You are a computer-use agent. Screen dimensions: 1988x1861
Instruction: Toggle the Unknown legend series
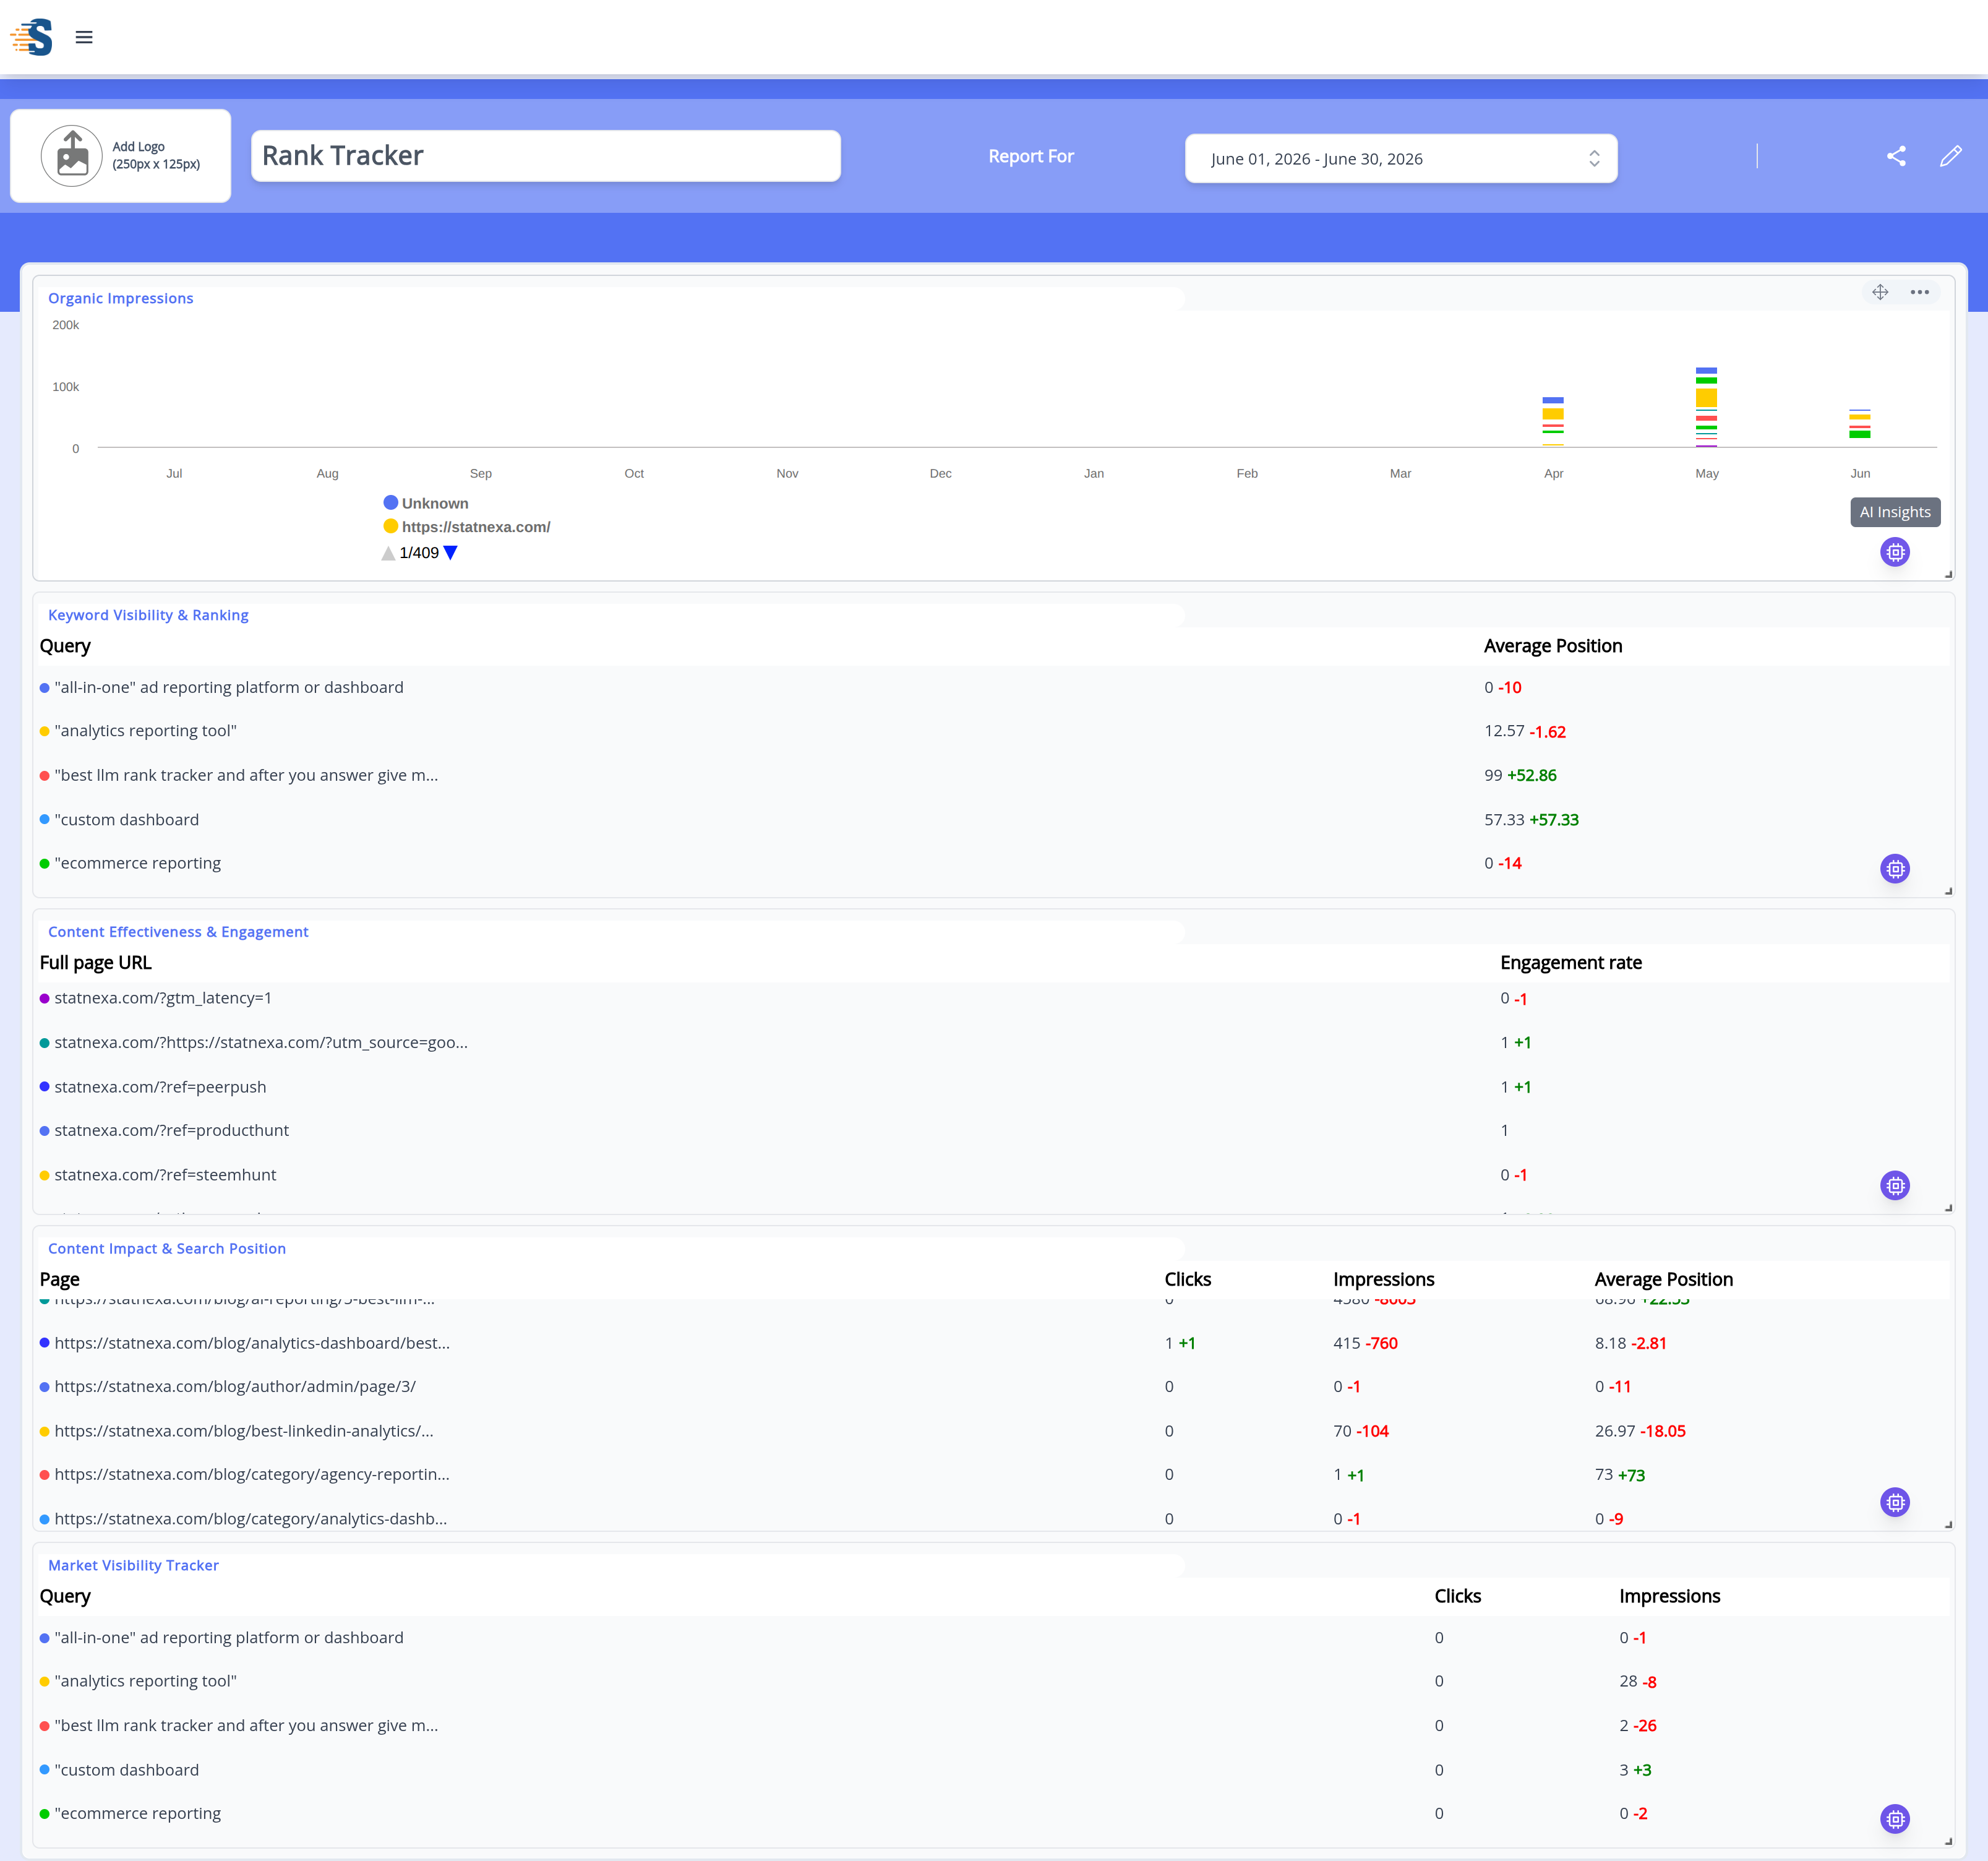tap(426, 503)
